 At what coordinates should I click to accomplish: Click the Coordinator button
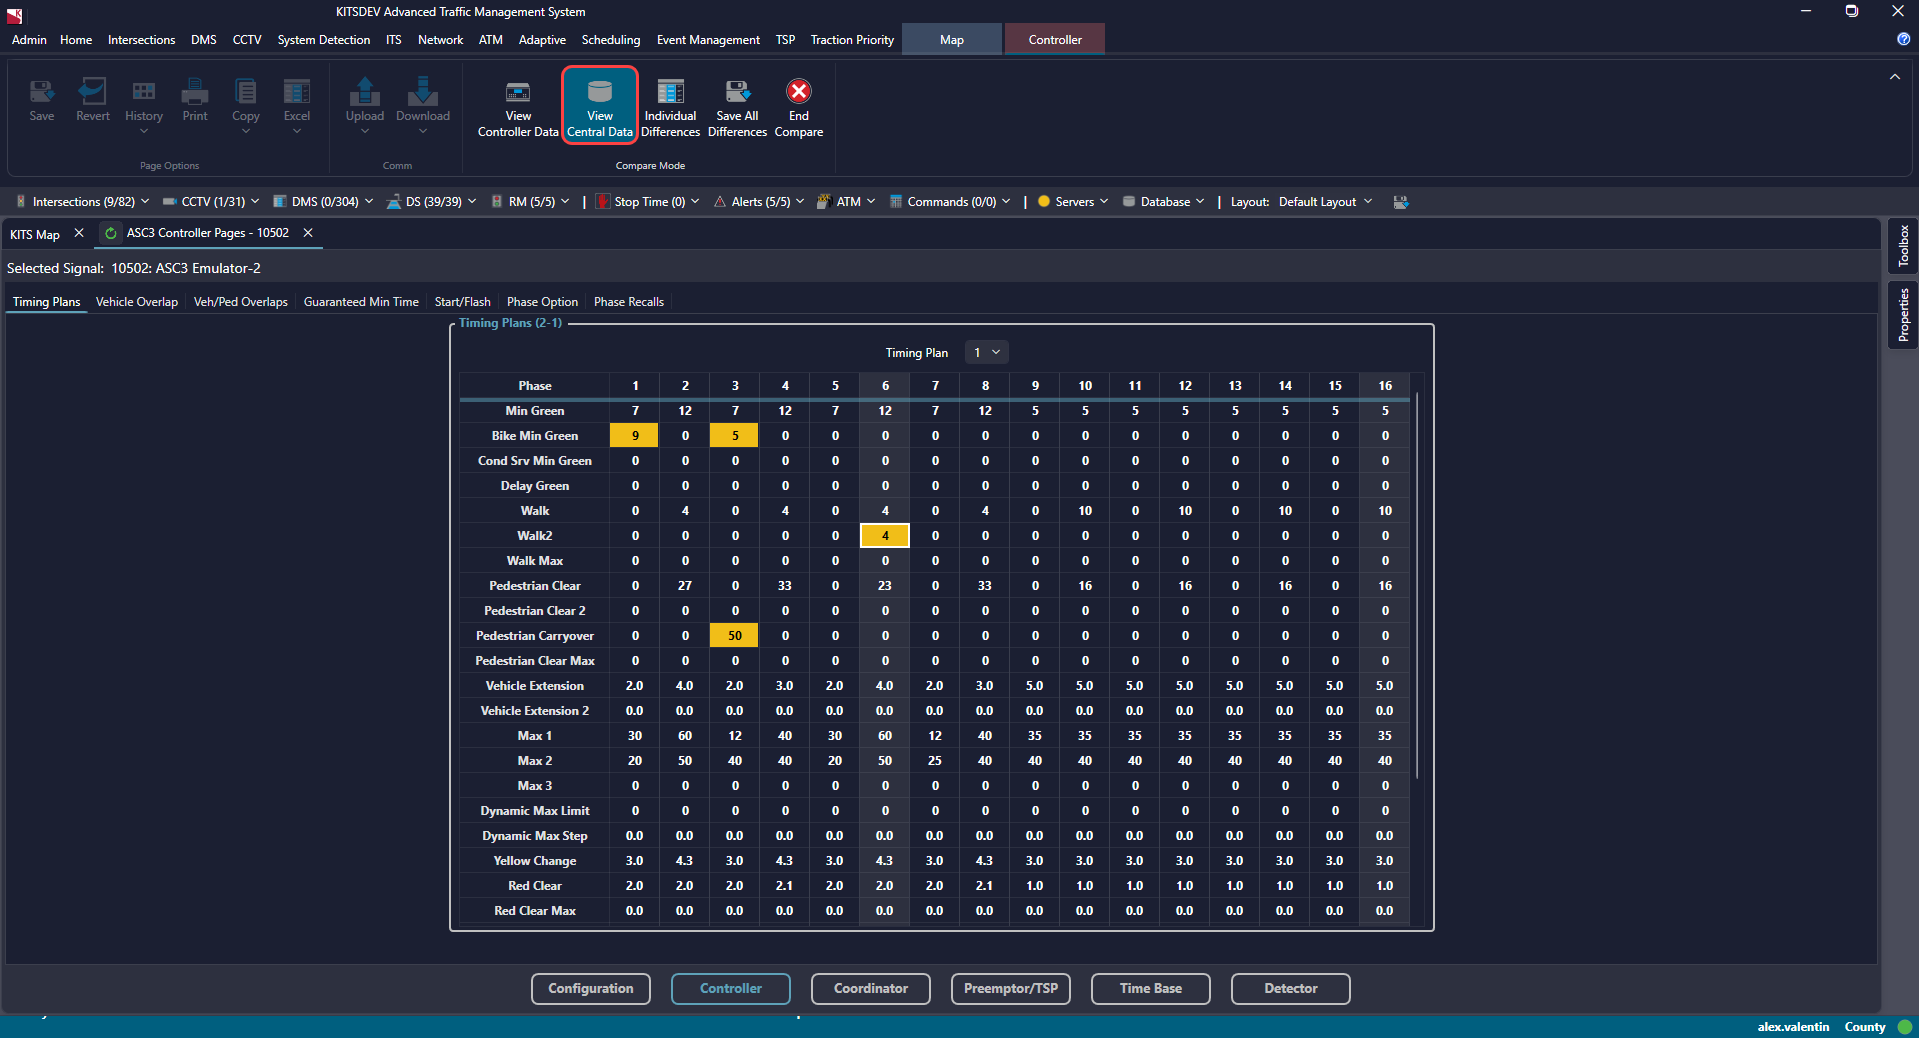871,989
